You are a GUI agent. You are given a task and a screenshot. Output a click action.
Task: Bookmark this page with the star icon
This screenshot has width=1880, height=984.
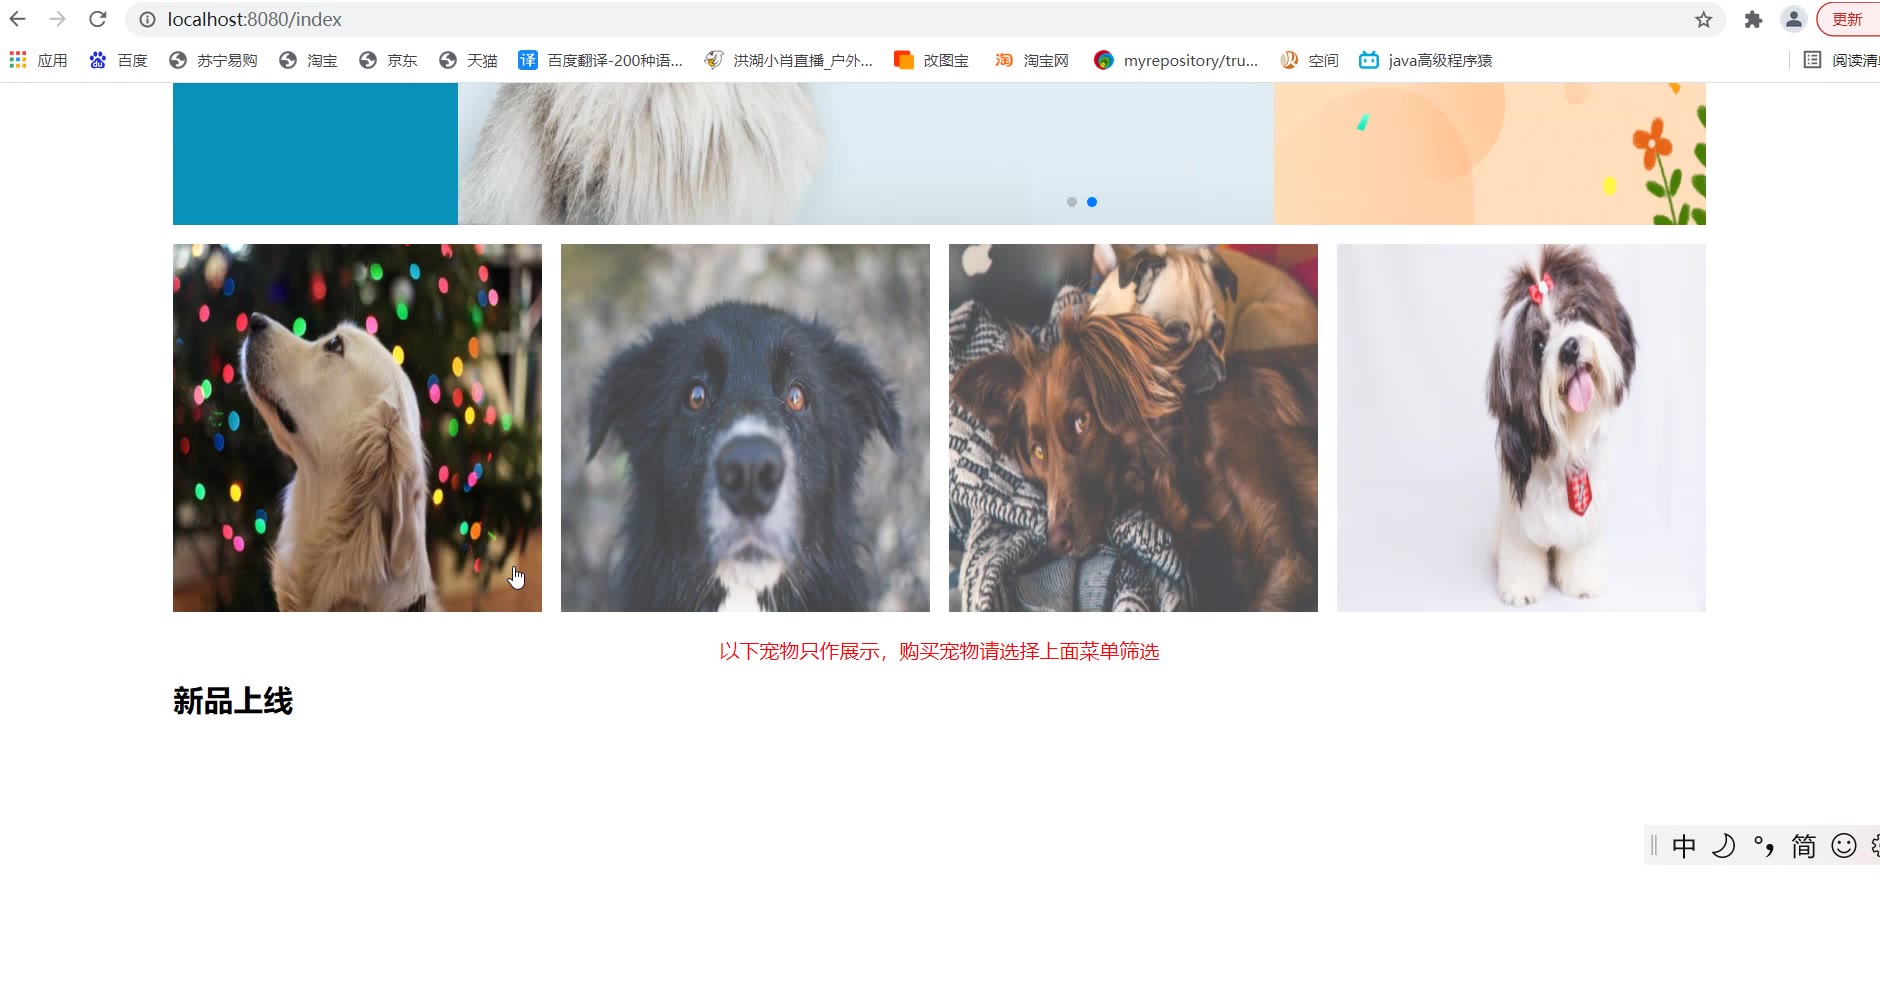tap(1704, 20)
